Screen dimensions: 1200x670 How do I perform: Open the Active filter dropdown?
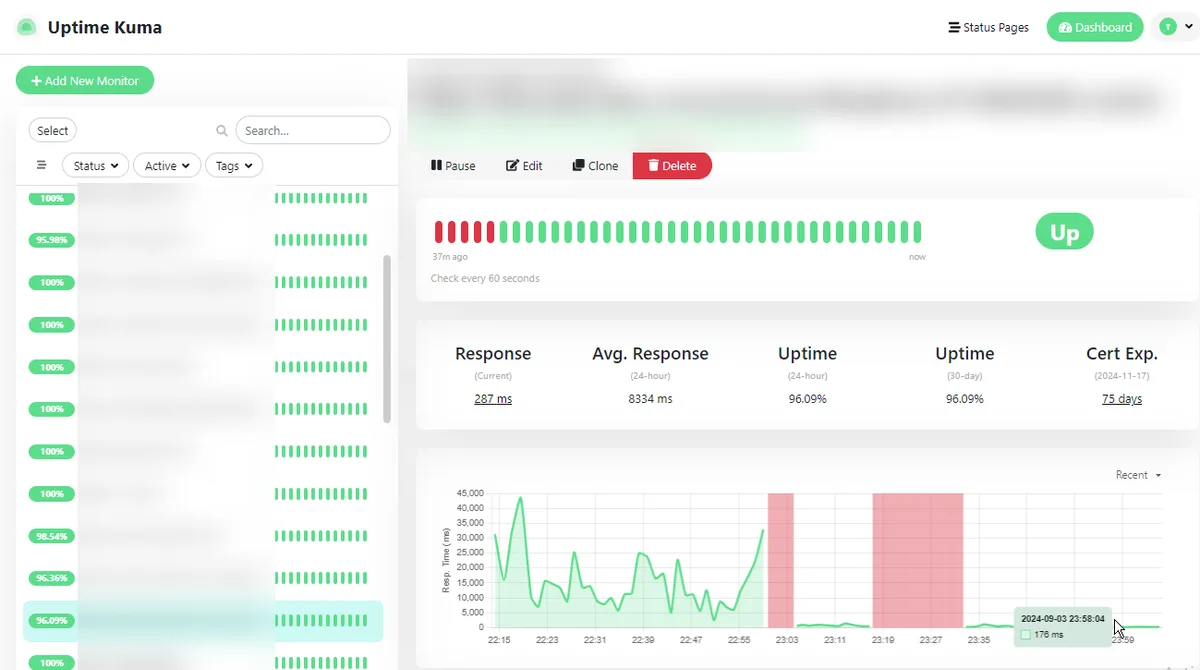point(167,166)
